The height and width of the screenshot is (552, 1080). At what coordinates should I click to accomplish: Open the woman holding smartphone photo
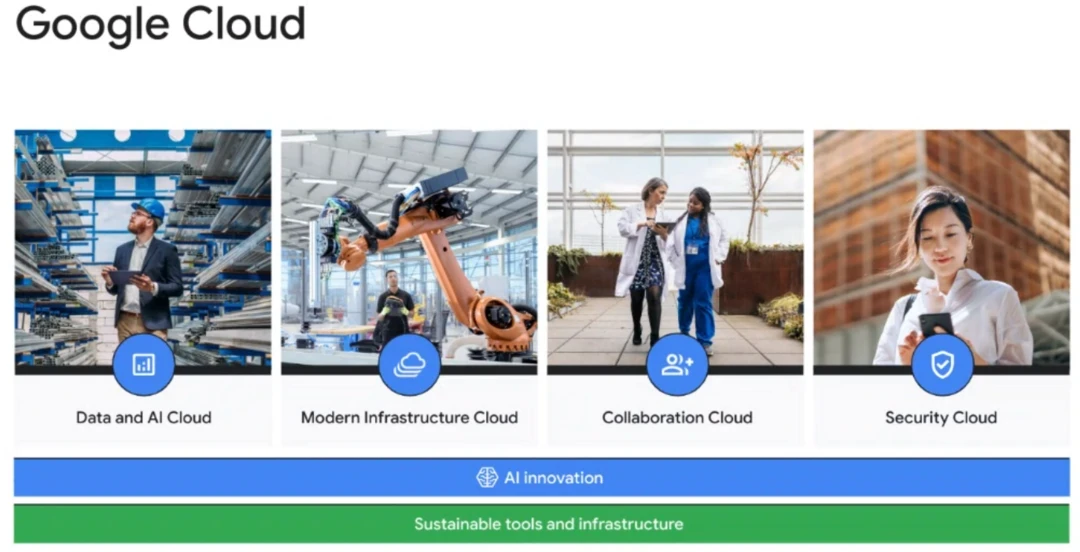[x=941, y=248]
